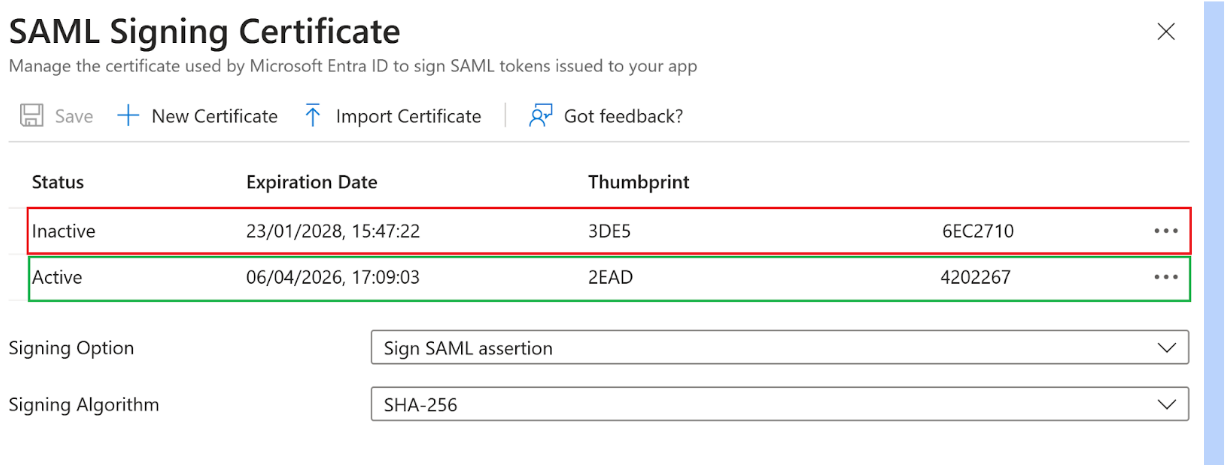The image size is (1225, 465).
Task: Open the ellipsis menu for Inactive certificate
Action: 1165,231
